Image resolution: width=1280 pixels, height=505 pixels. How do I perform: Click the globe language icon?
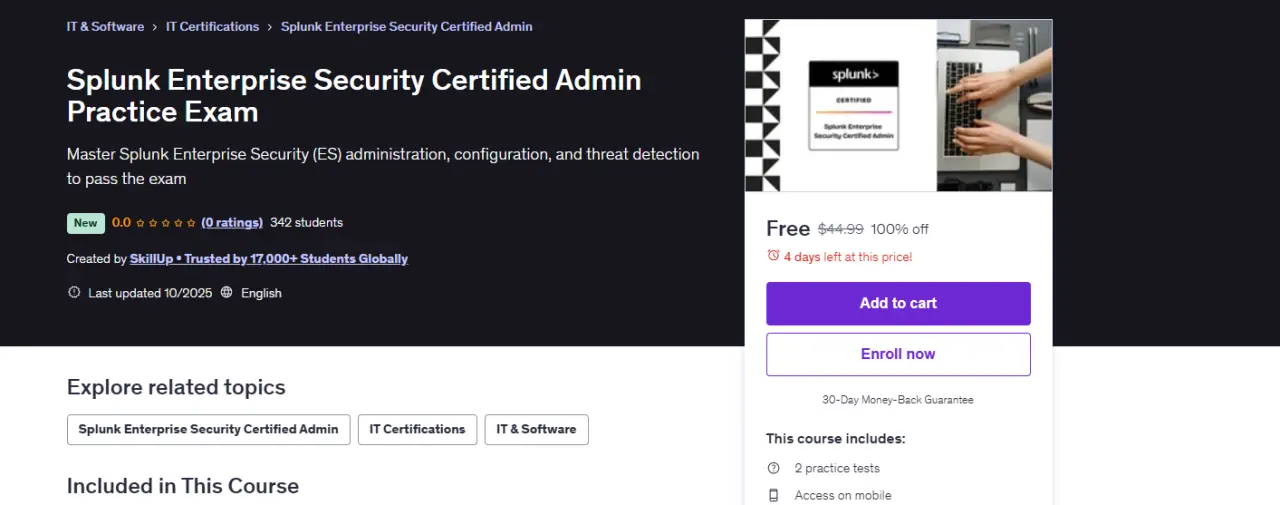click(227, 293)
